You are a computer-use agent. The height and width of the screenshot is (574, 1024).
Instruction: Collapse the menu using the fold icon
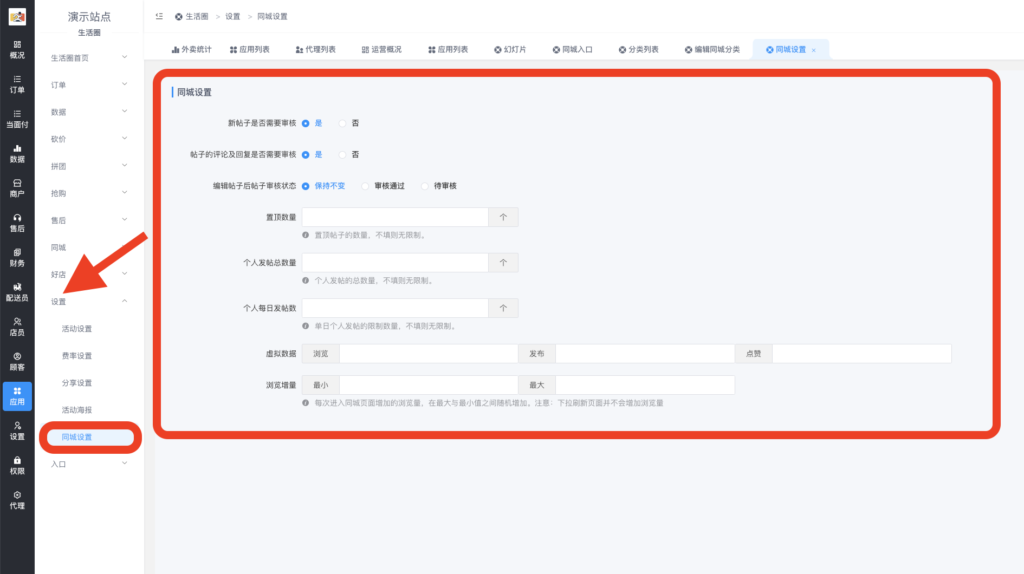[159, 16]
